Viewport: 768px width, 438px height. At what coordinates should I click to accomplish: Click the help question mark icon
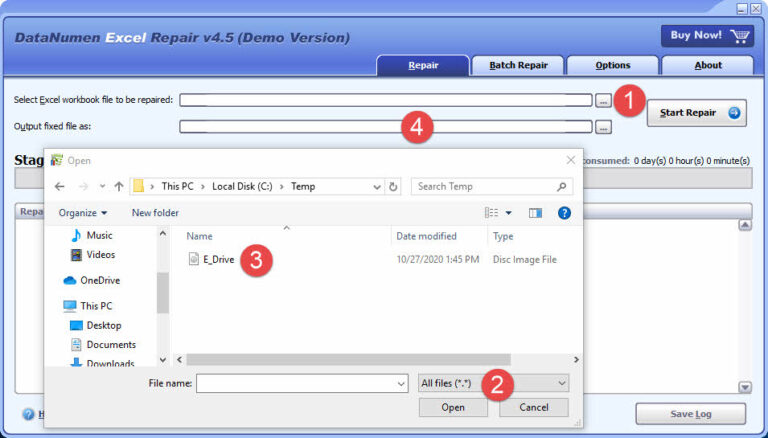[564, 212]
